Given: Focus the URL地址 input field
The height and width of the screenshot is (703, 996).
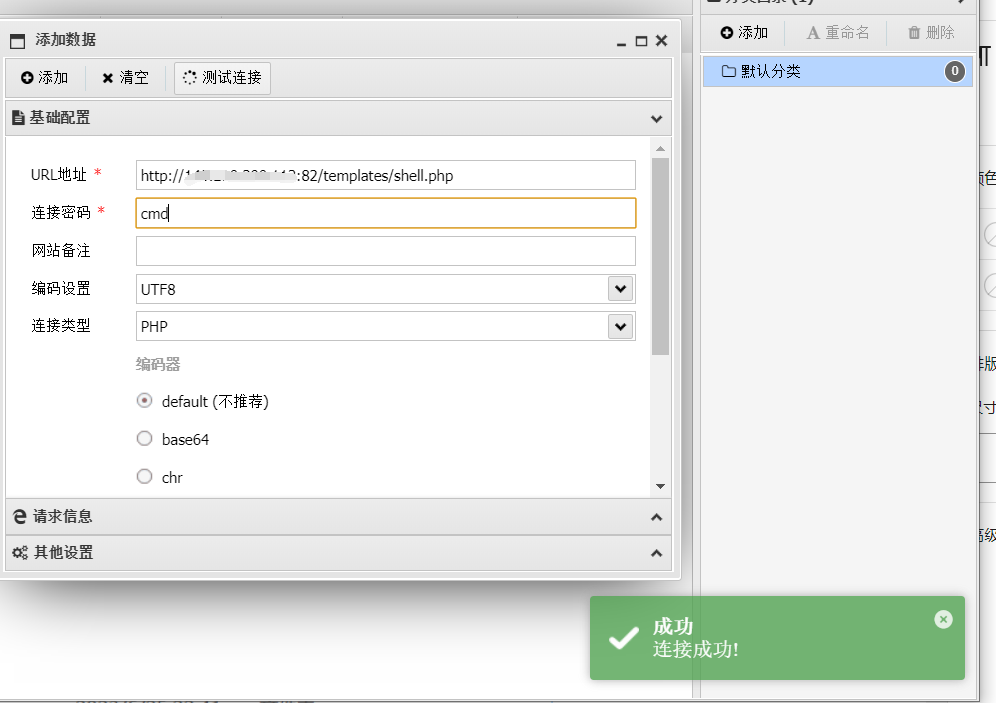Looking at the screenshot, I should (386, 175).
